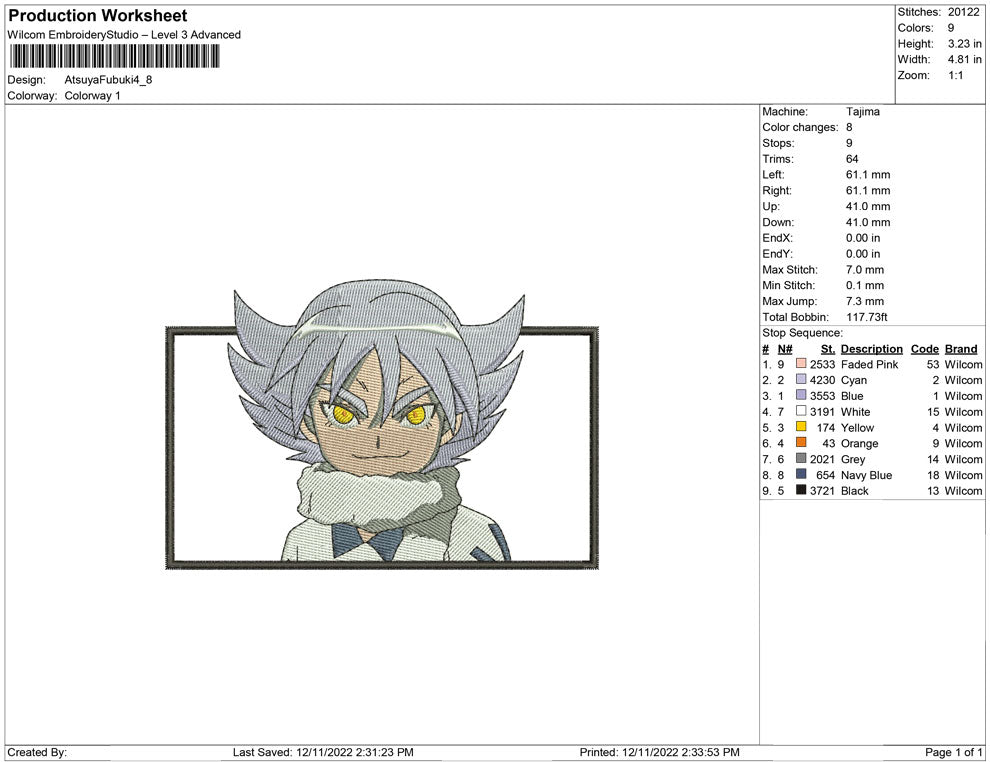Click the Faded Pink color swatch
This screenshot has height=762, width=990.
pyautogui.click(x=801, y=364)
